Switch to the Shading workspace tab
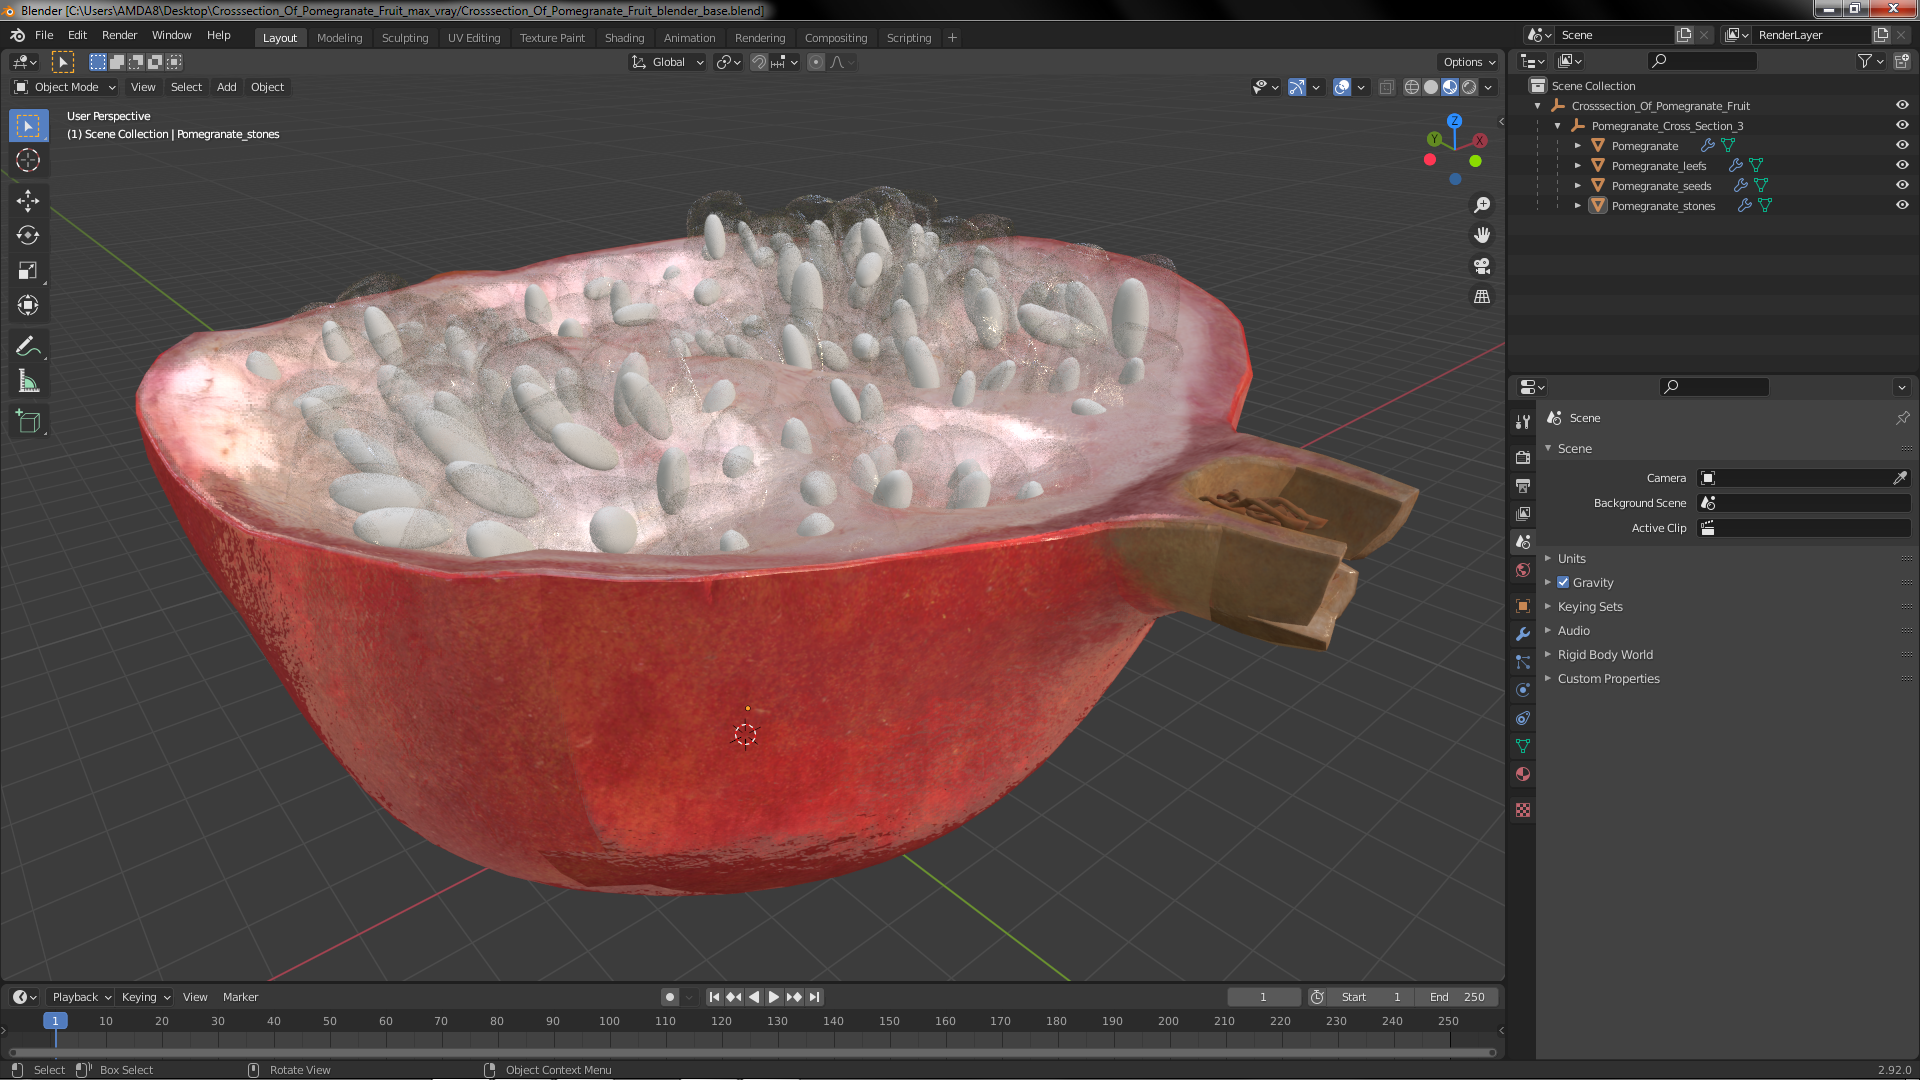The height and width of the screenshot is (1080, 1920). pos(622,36)
